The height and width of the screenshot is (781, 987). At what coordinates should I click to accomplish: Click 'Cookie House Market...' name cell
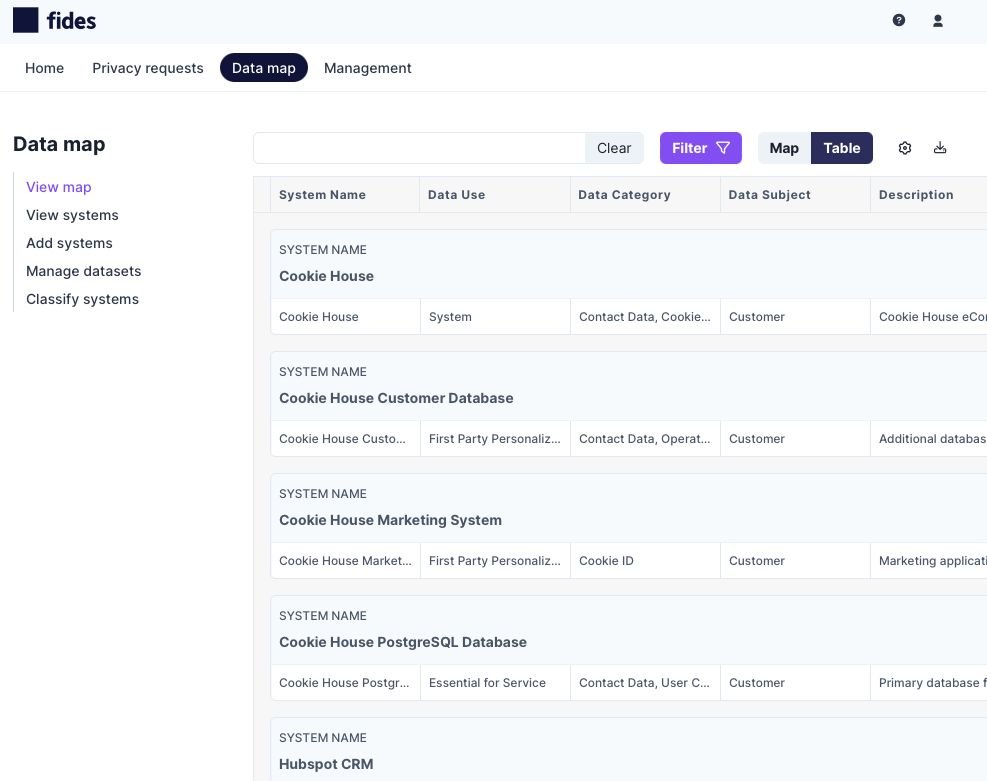(x=346, y=561)
